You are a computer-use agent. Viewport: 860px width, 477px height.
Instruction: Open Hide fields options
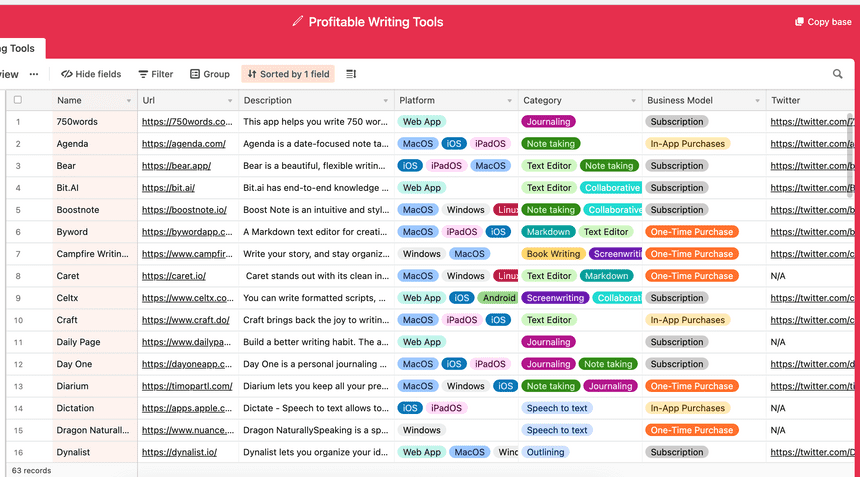[91, 74]
